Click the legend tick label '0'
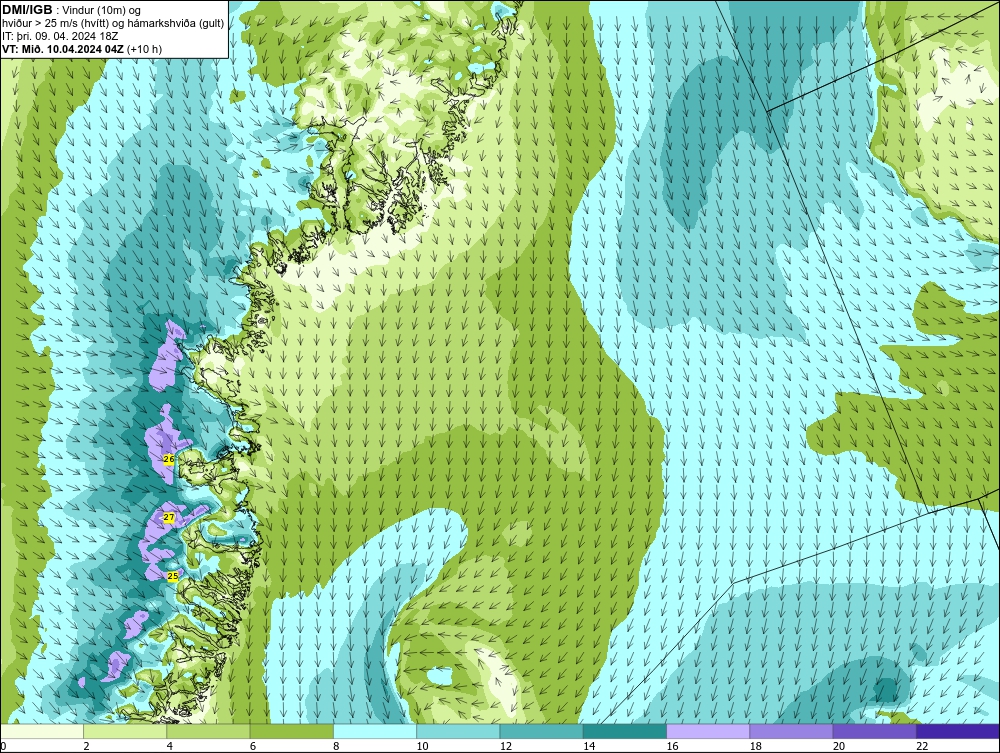This screenshot has width=1000, height=753. (x=3, y=747)
